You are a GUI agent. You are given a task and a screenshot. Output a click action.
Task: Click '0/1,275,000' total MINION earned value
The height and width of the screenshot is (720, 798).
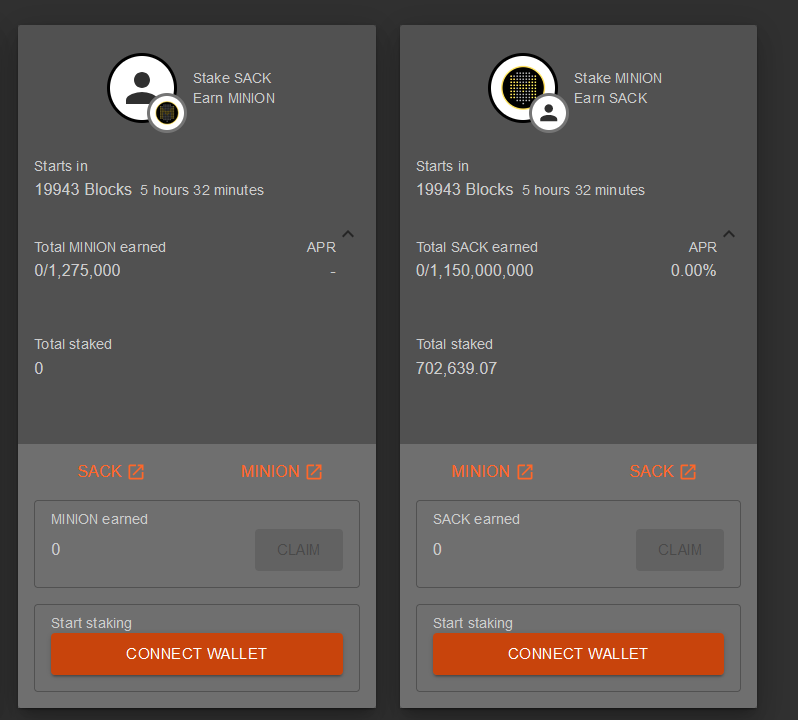coord(77,270)
